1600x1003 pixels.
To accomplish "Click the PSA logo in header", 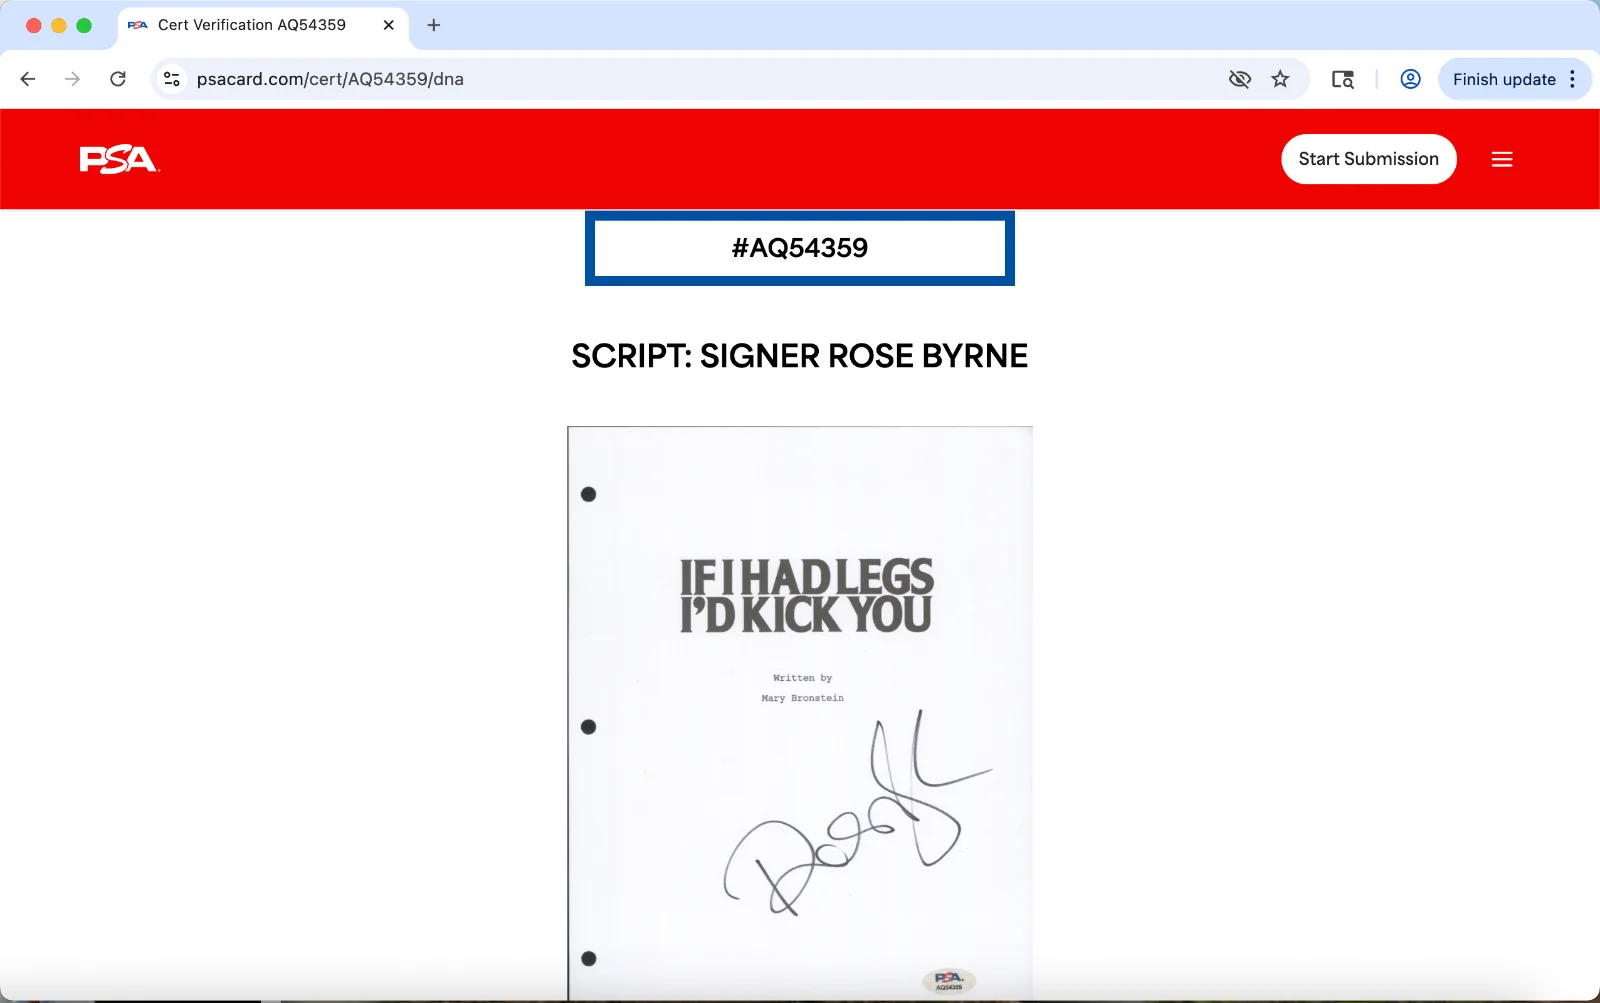I will point(119,159).
